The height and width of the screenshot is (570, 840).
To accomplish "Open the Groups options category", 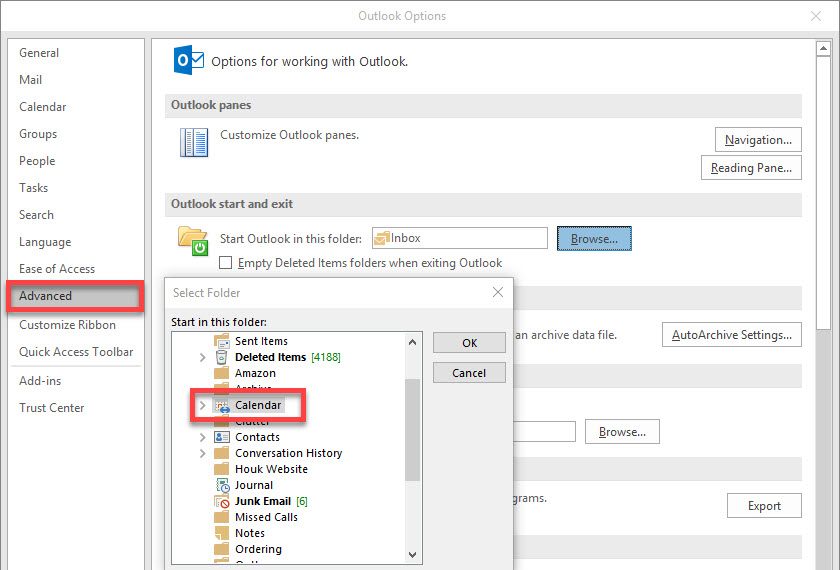I will click(38, 134).
